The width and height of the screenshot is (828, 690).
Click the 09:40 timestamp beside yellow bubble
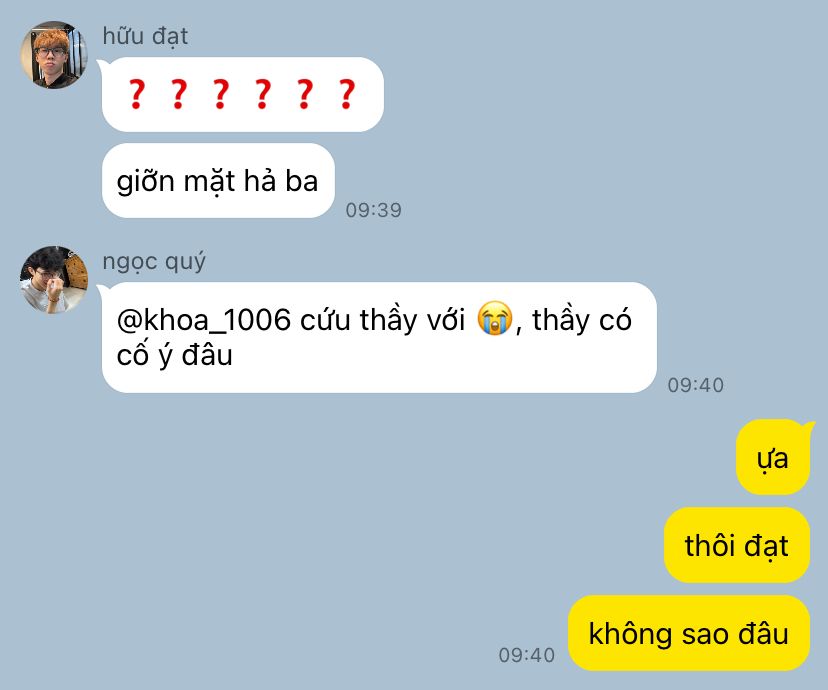526,655
